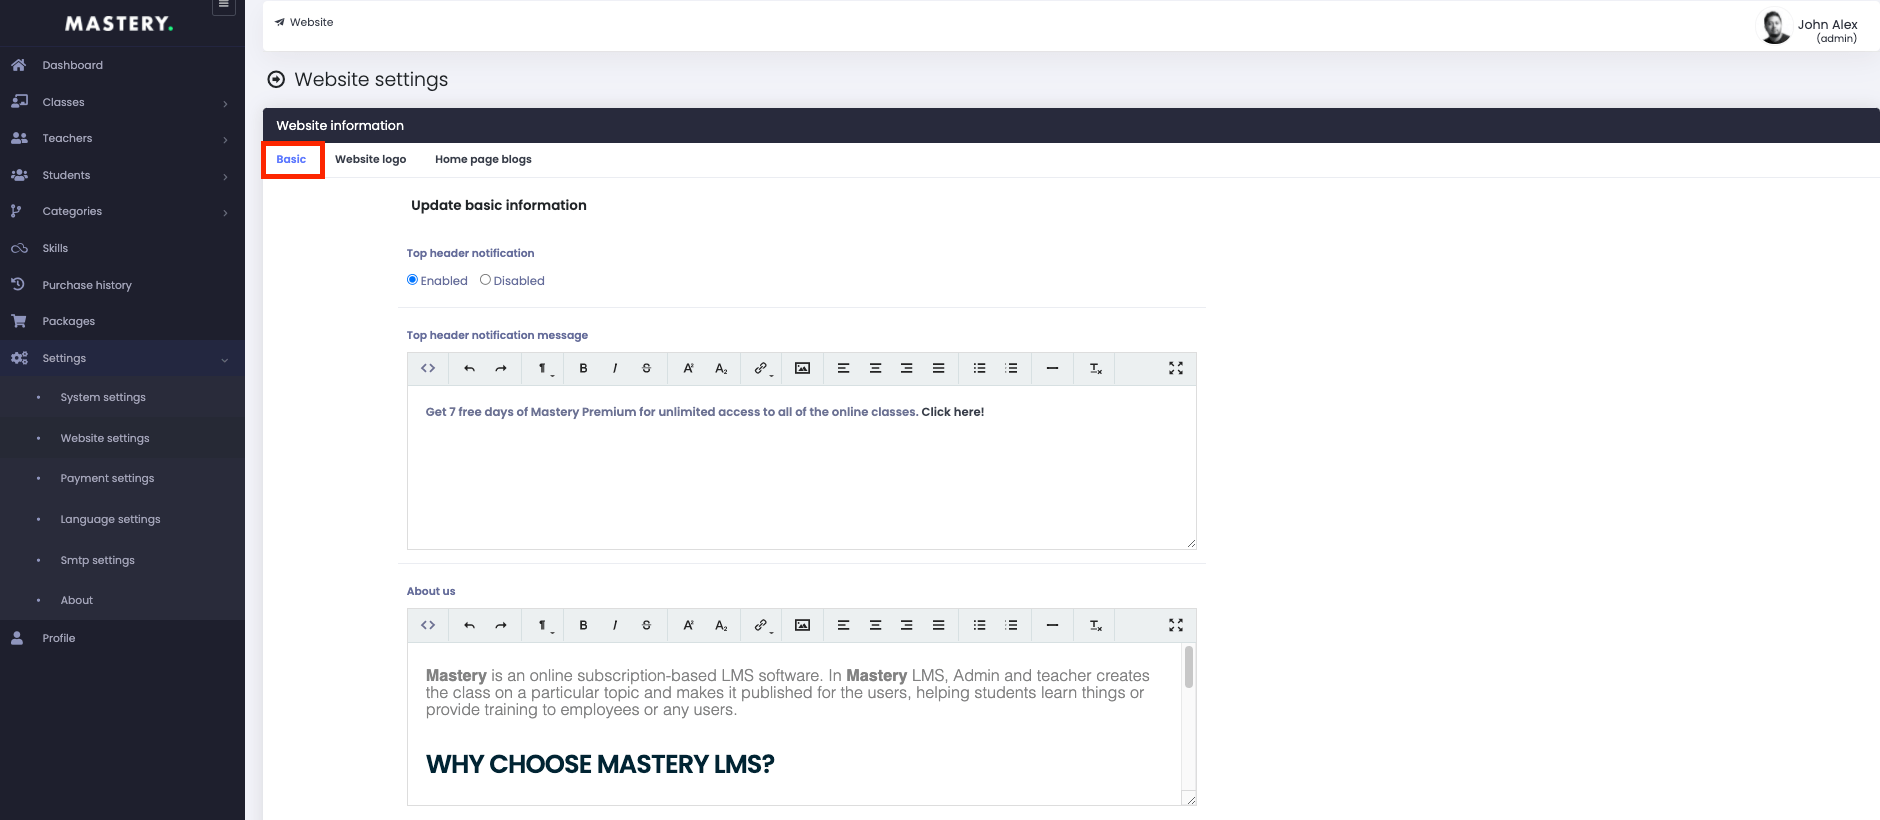The height and width of the screenshot is (820, 1880).
Task: Apply subscript in notification message editor
Action: (721, 368)
